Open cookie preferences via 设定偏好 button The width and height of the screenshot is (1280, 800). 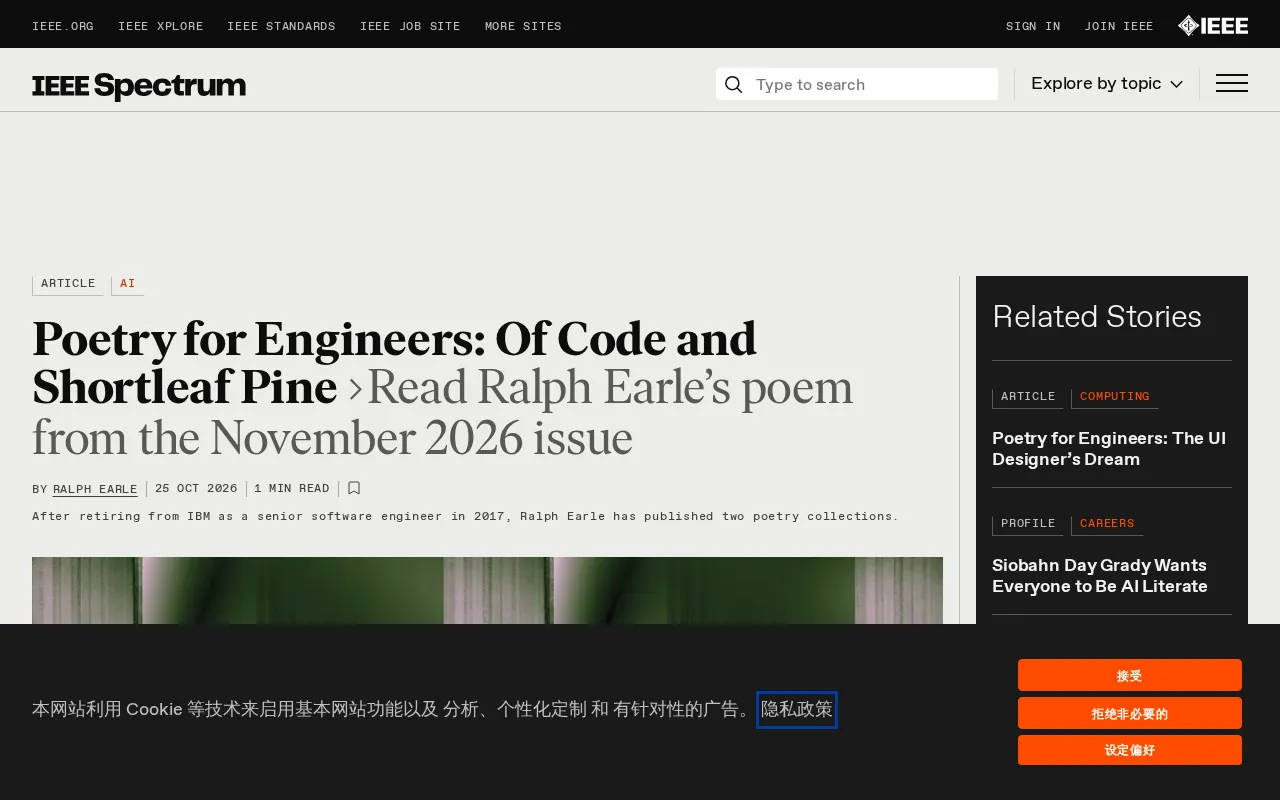coord(1130,750)
